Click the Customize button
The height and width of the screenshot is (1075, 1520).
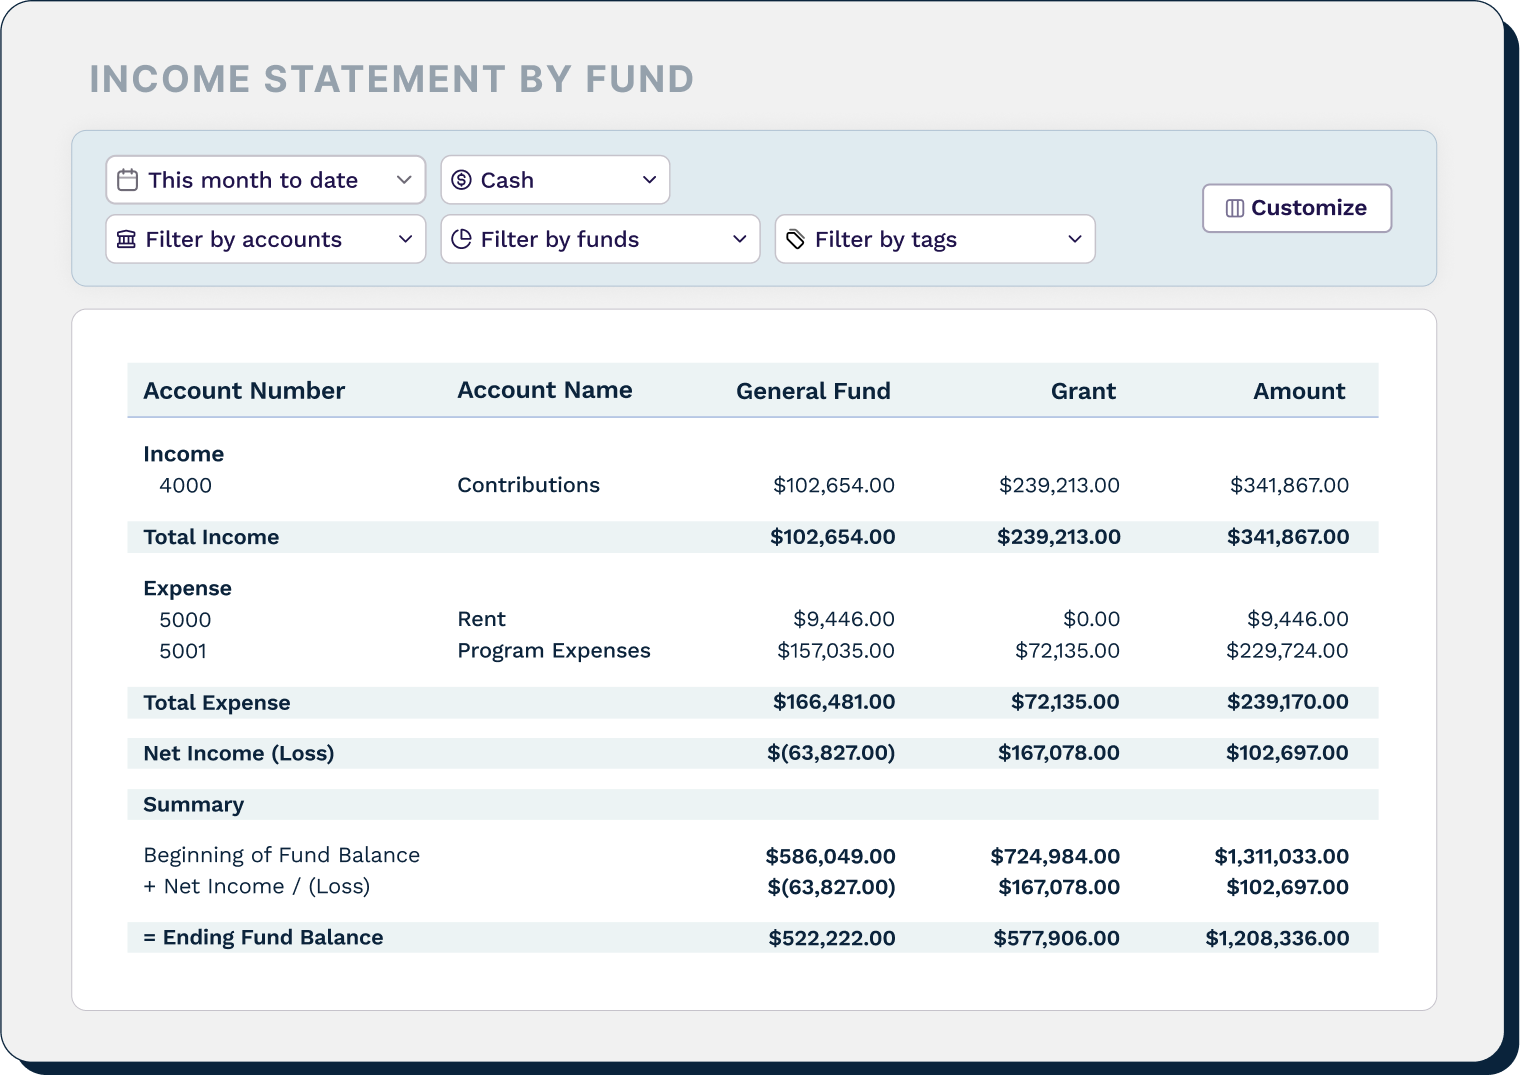tap(1296, 208)
